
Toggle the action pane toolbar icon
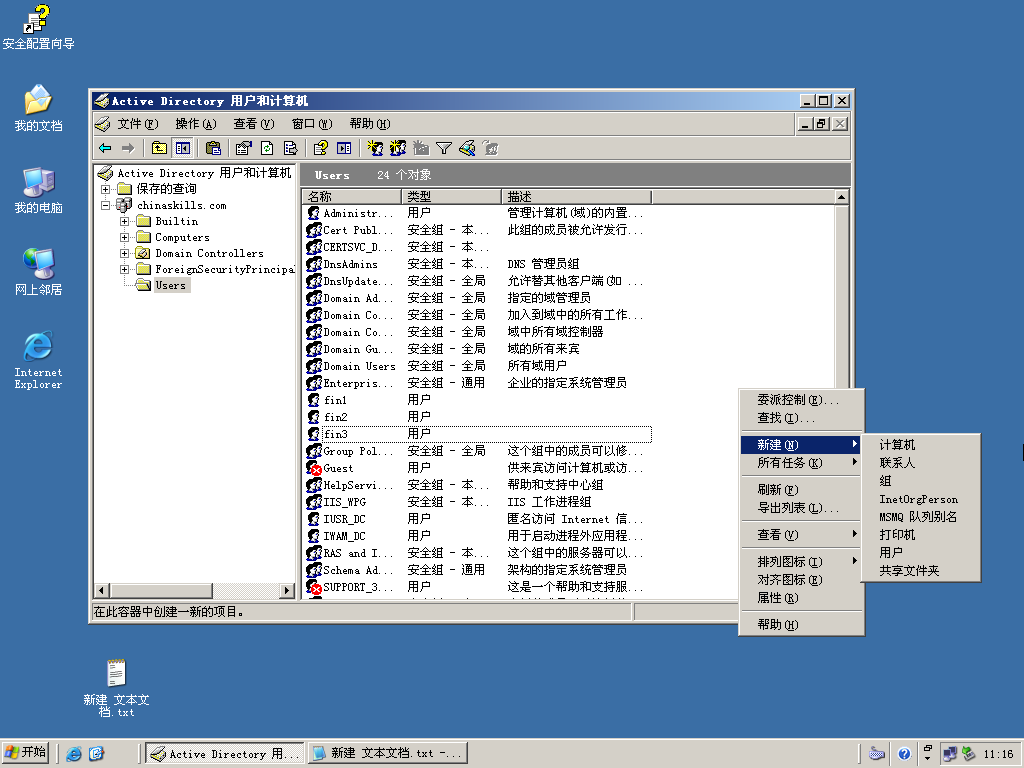[344, 148]
